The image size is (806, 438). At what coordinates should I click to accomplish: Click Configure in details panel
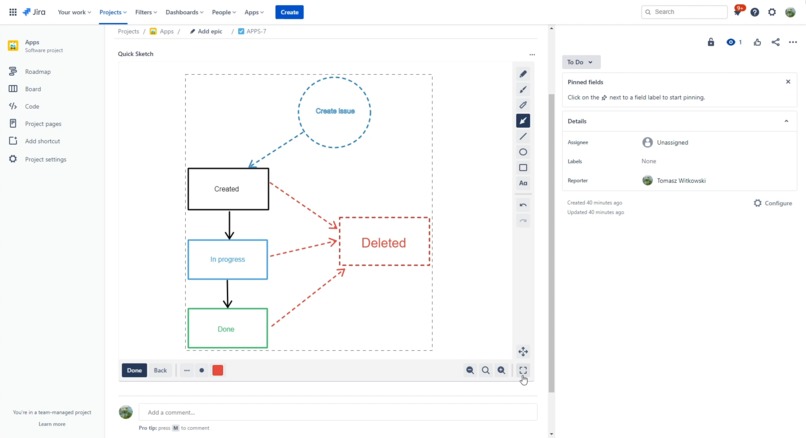pos(773,203)
